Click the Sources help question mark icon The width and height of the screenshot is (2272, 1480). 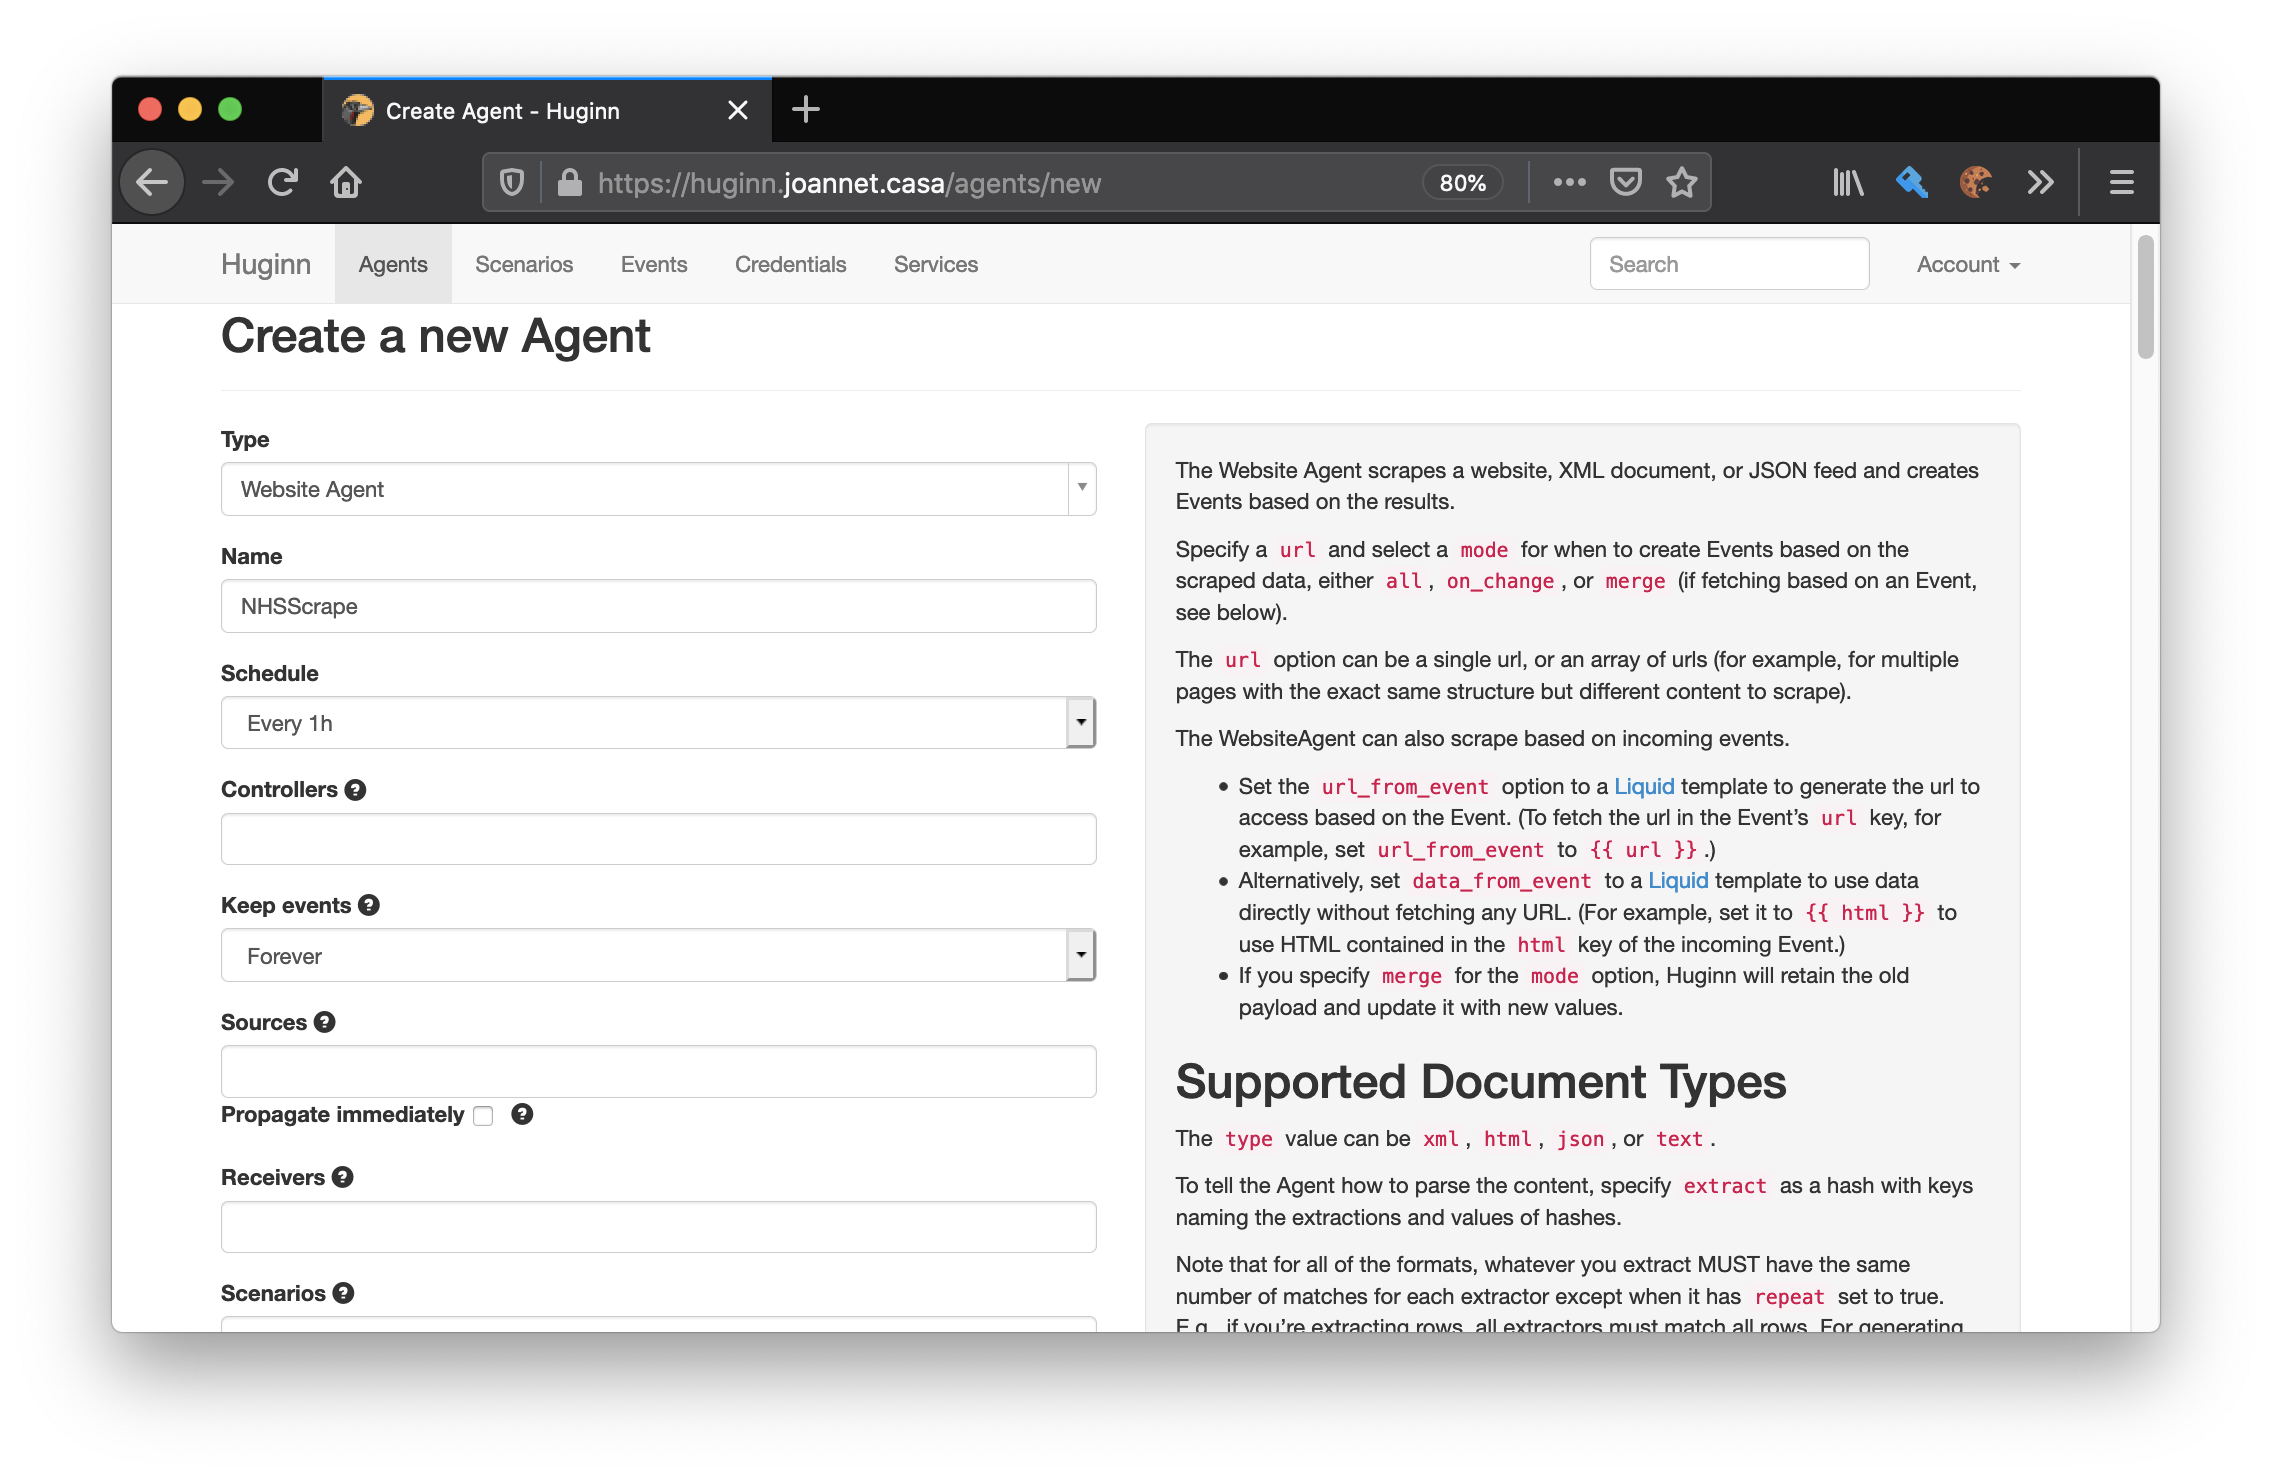(x=324, y=1023)
